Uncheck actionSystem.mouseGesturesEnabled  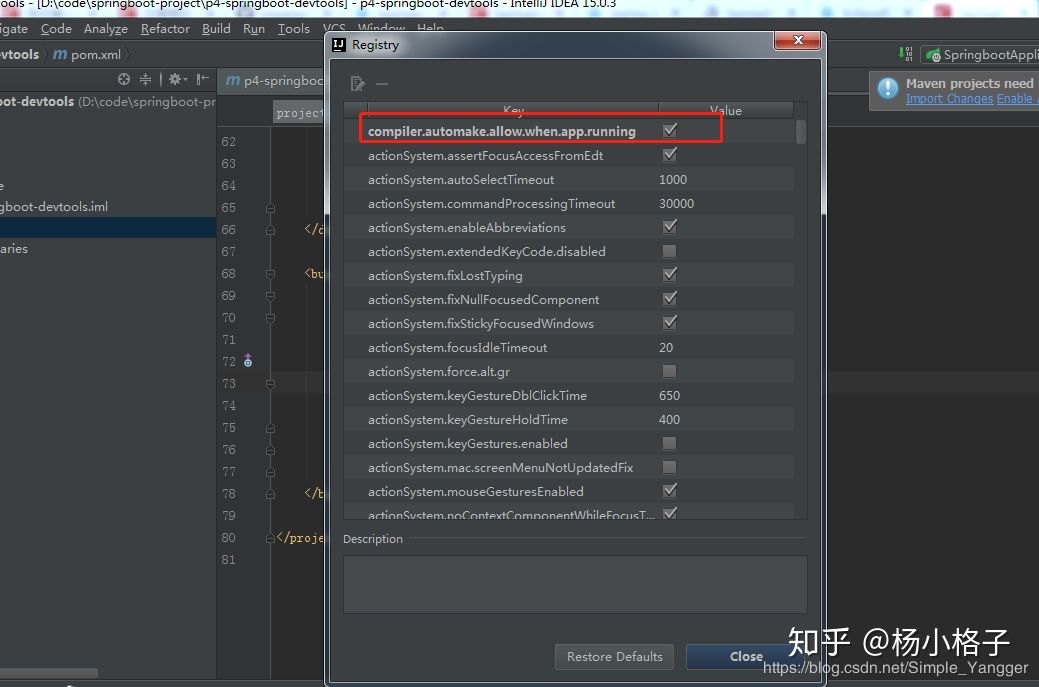(670, 490)
